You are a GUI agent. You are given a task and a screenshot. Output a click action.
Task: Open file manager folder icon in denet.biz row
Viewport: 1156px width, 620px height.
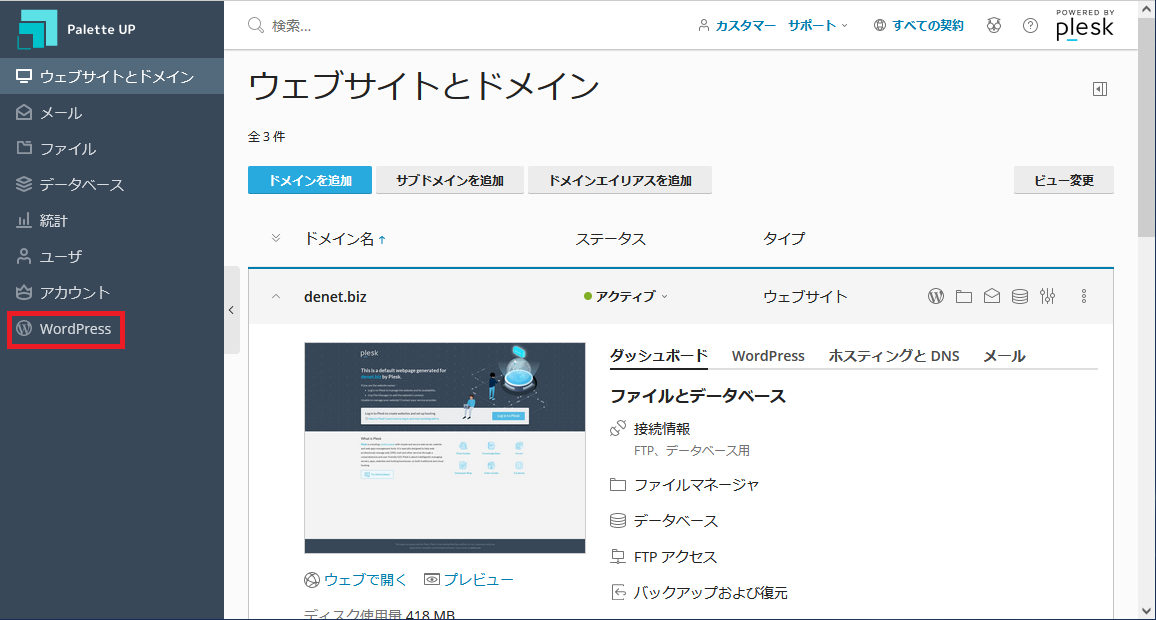point(964,296)
